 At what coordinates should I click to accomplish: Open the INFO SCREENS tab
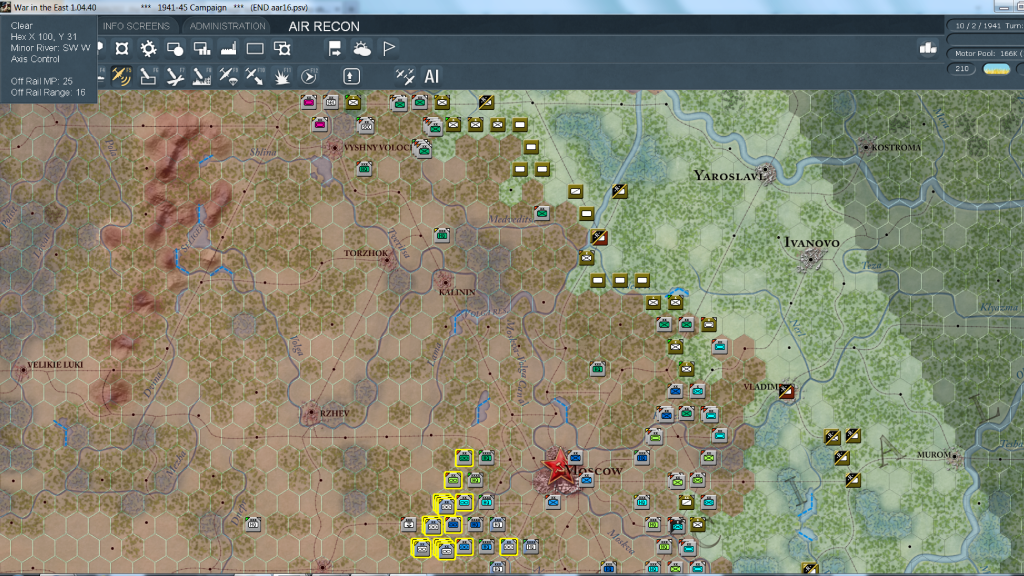[x=138, y=26]
